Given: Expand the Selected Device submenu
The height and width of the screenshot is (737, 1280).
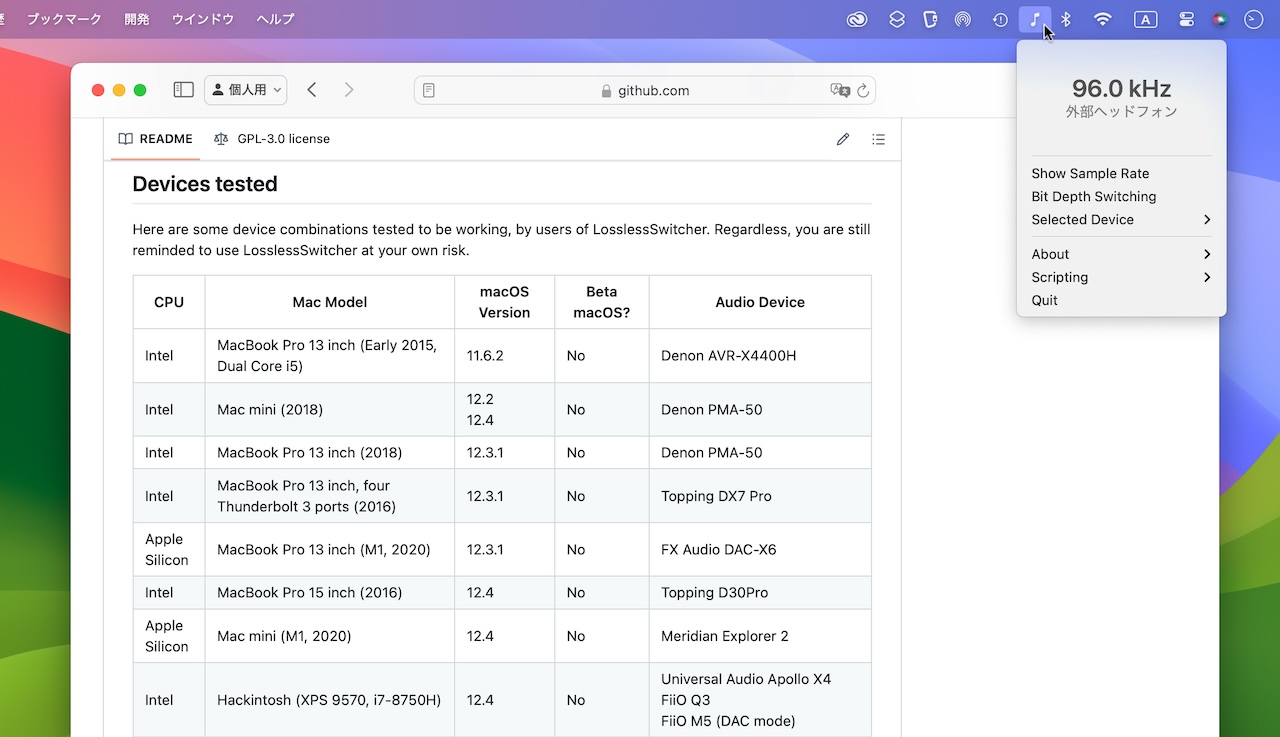Looking at the screenshot, I should click(x=1121, y=219).
